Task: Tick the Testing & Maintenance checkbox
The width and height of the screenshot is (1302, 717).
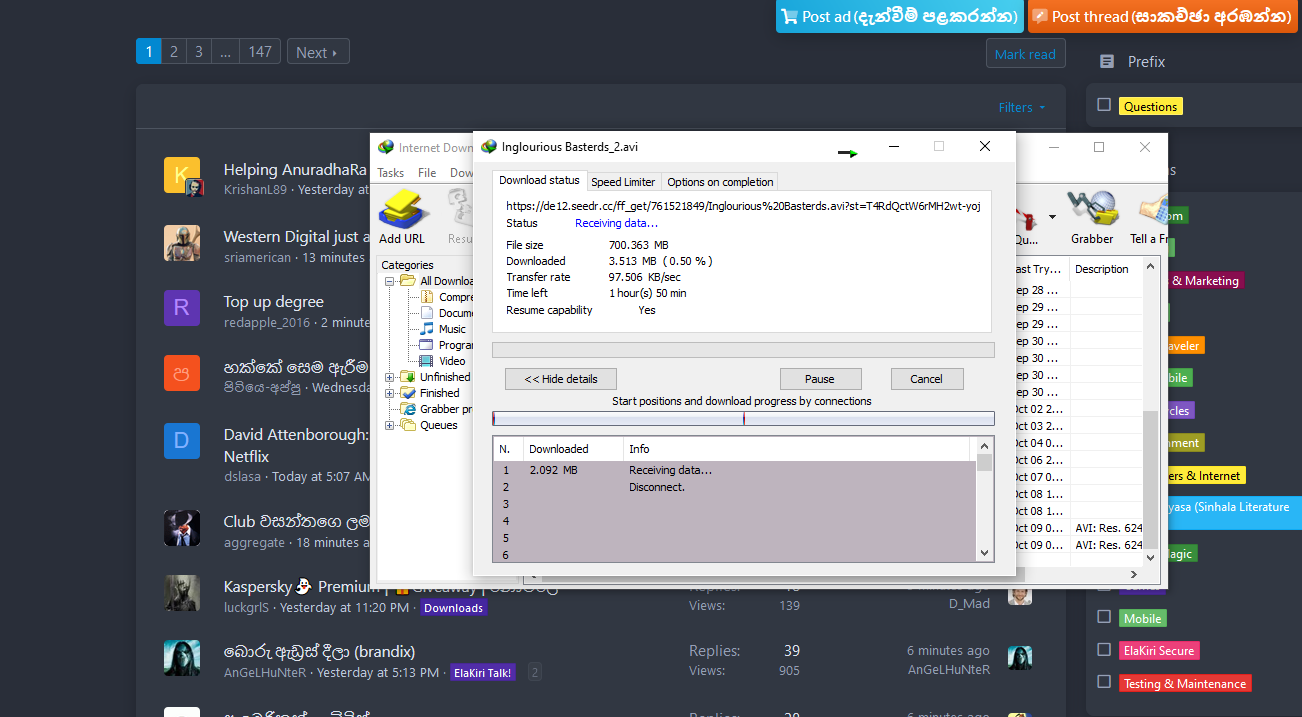Action: click(x=1104, y=682)
